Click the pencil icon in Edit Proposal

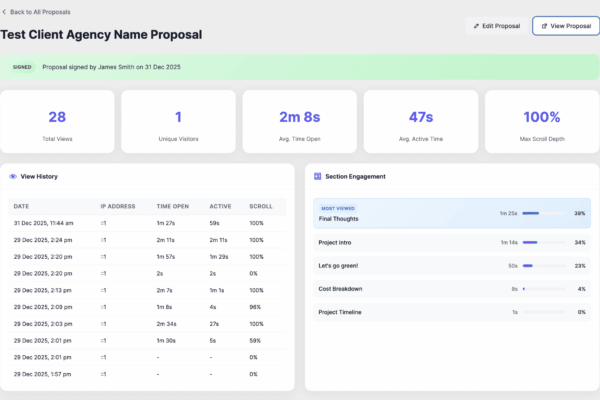click(475, 25)
